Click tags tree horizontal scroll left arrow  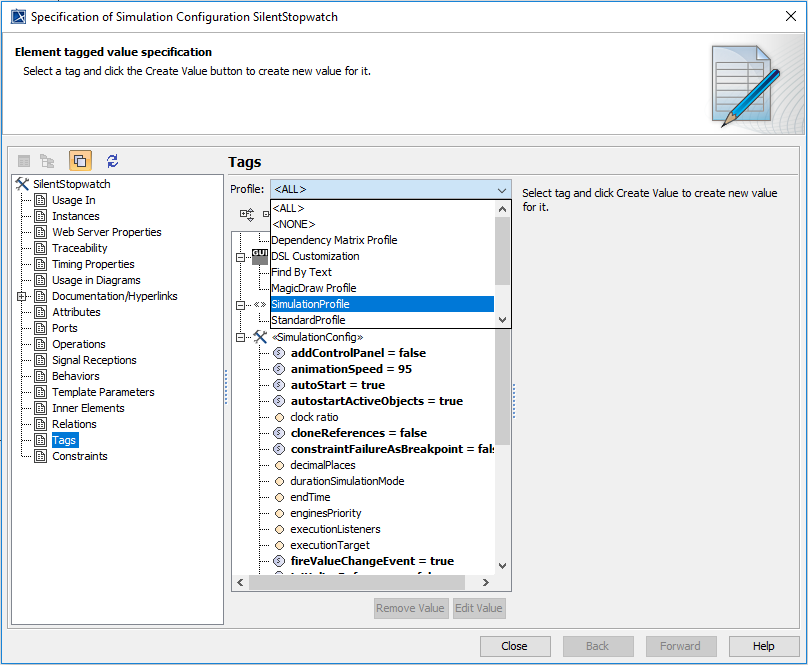240,583
